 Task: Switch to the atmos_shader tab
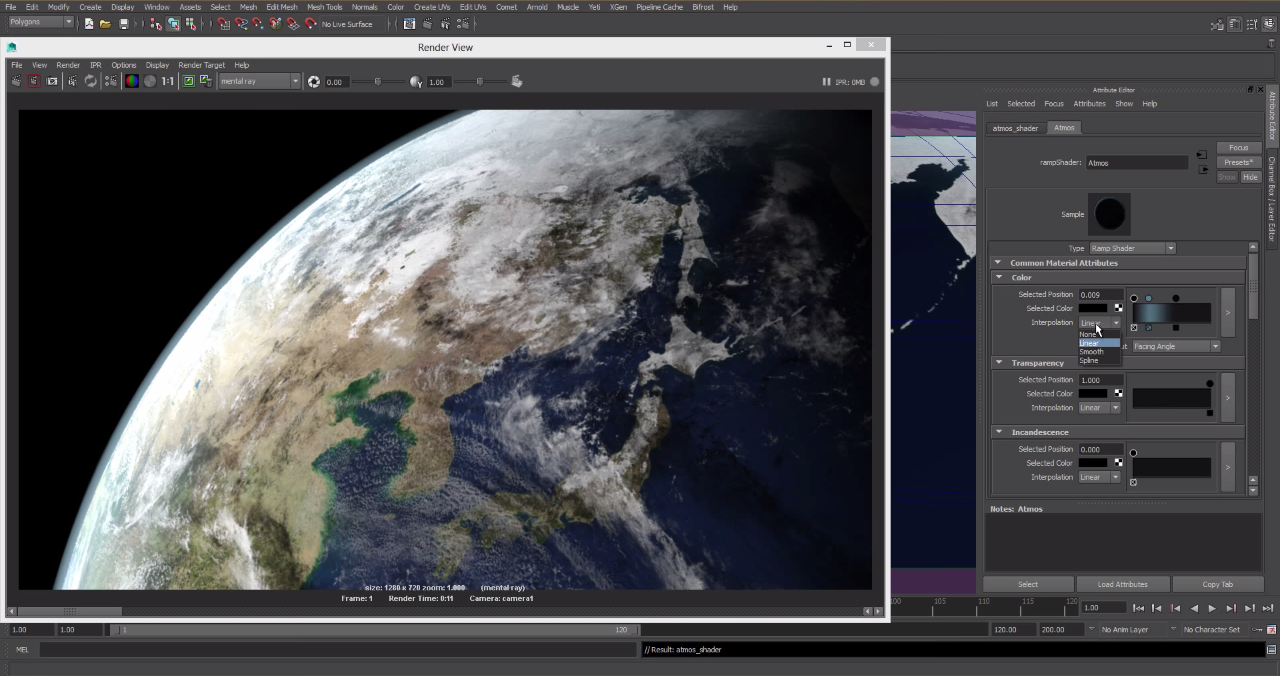tap(1014, 128)
